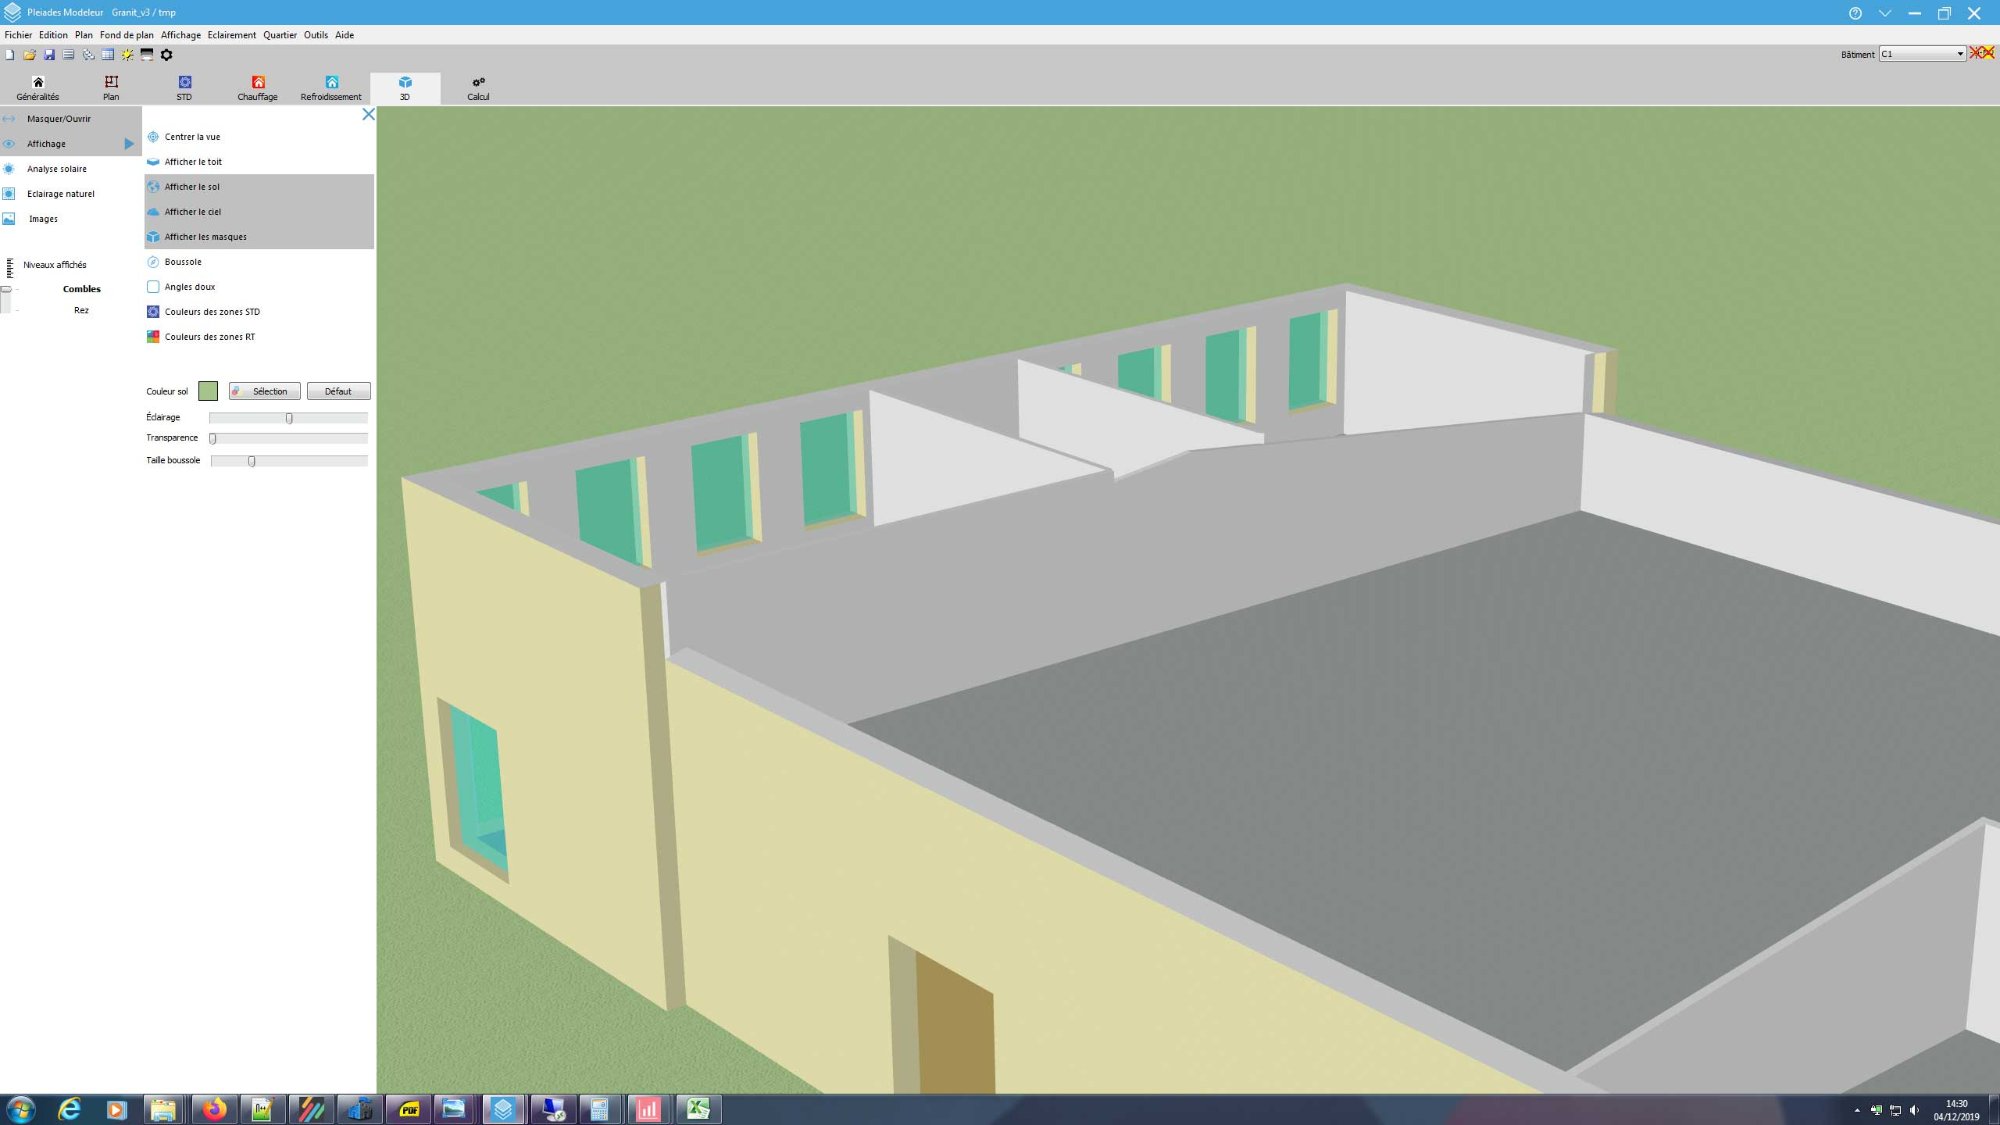Image resolution: width=2000 pixels, height=1125 pixels.
Task: Click the Défaut button
Action: tap(338, 392)
